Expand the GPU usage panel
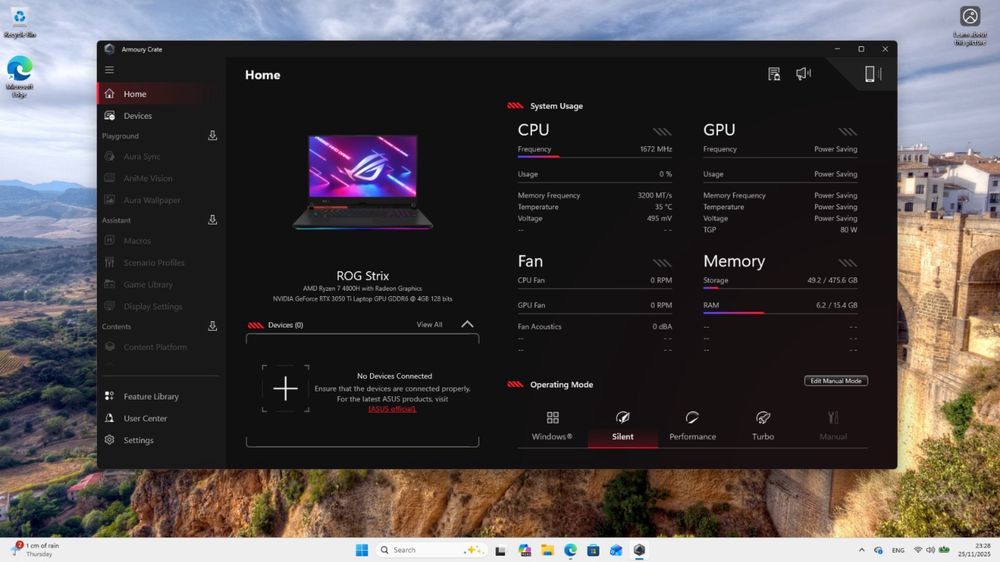This screenshot has width=1000, height=562. 848,132
